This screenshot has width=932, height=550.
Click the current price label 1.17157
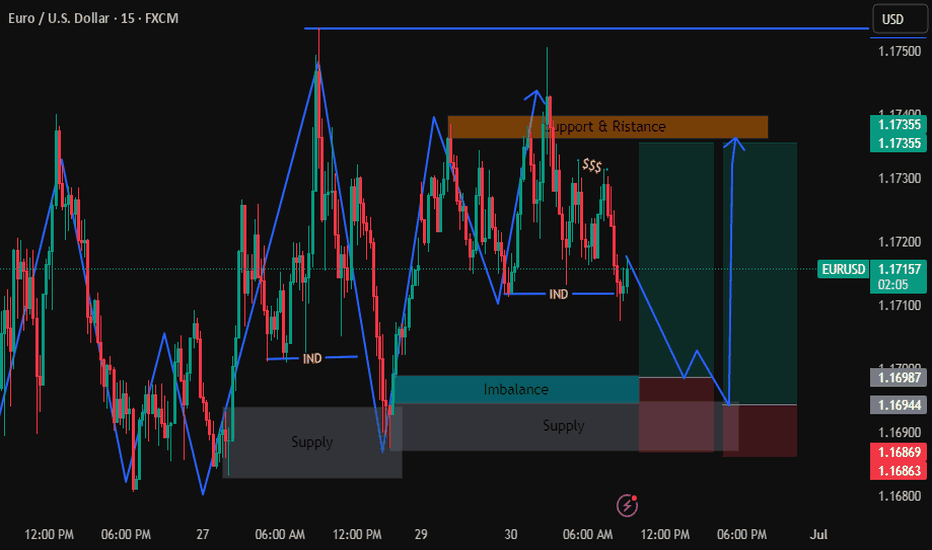pyautogui.click(x=898, y=269)
